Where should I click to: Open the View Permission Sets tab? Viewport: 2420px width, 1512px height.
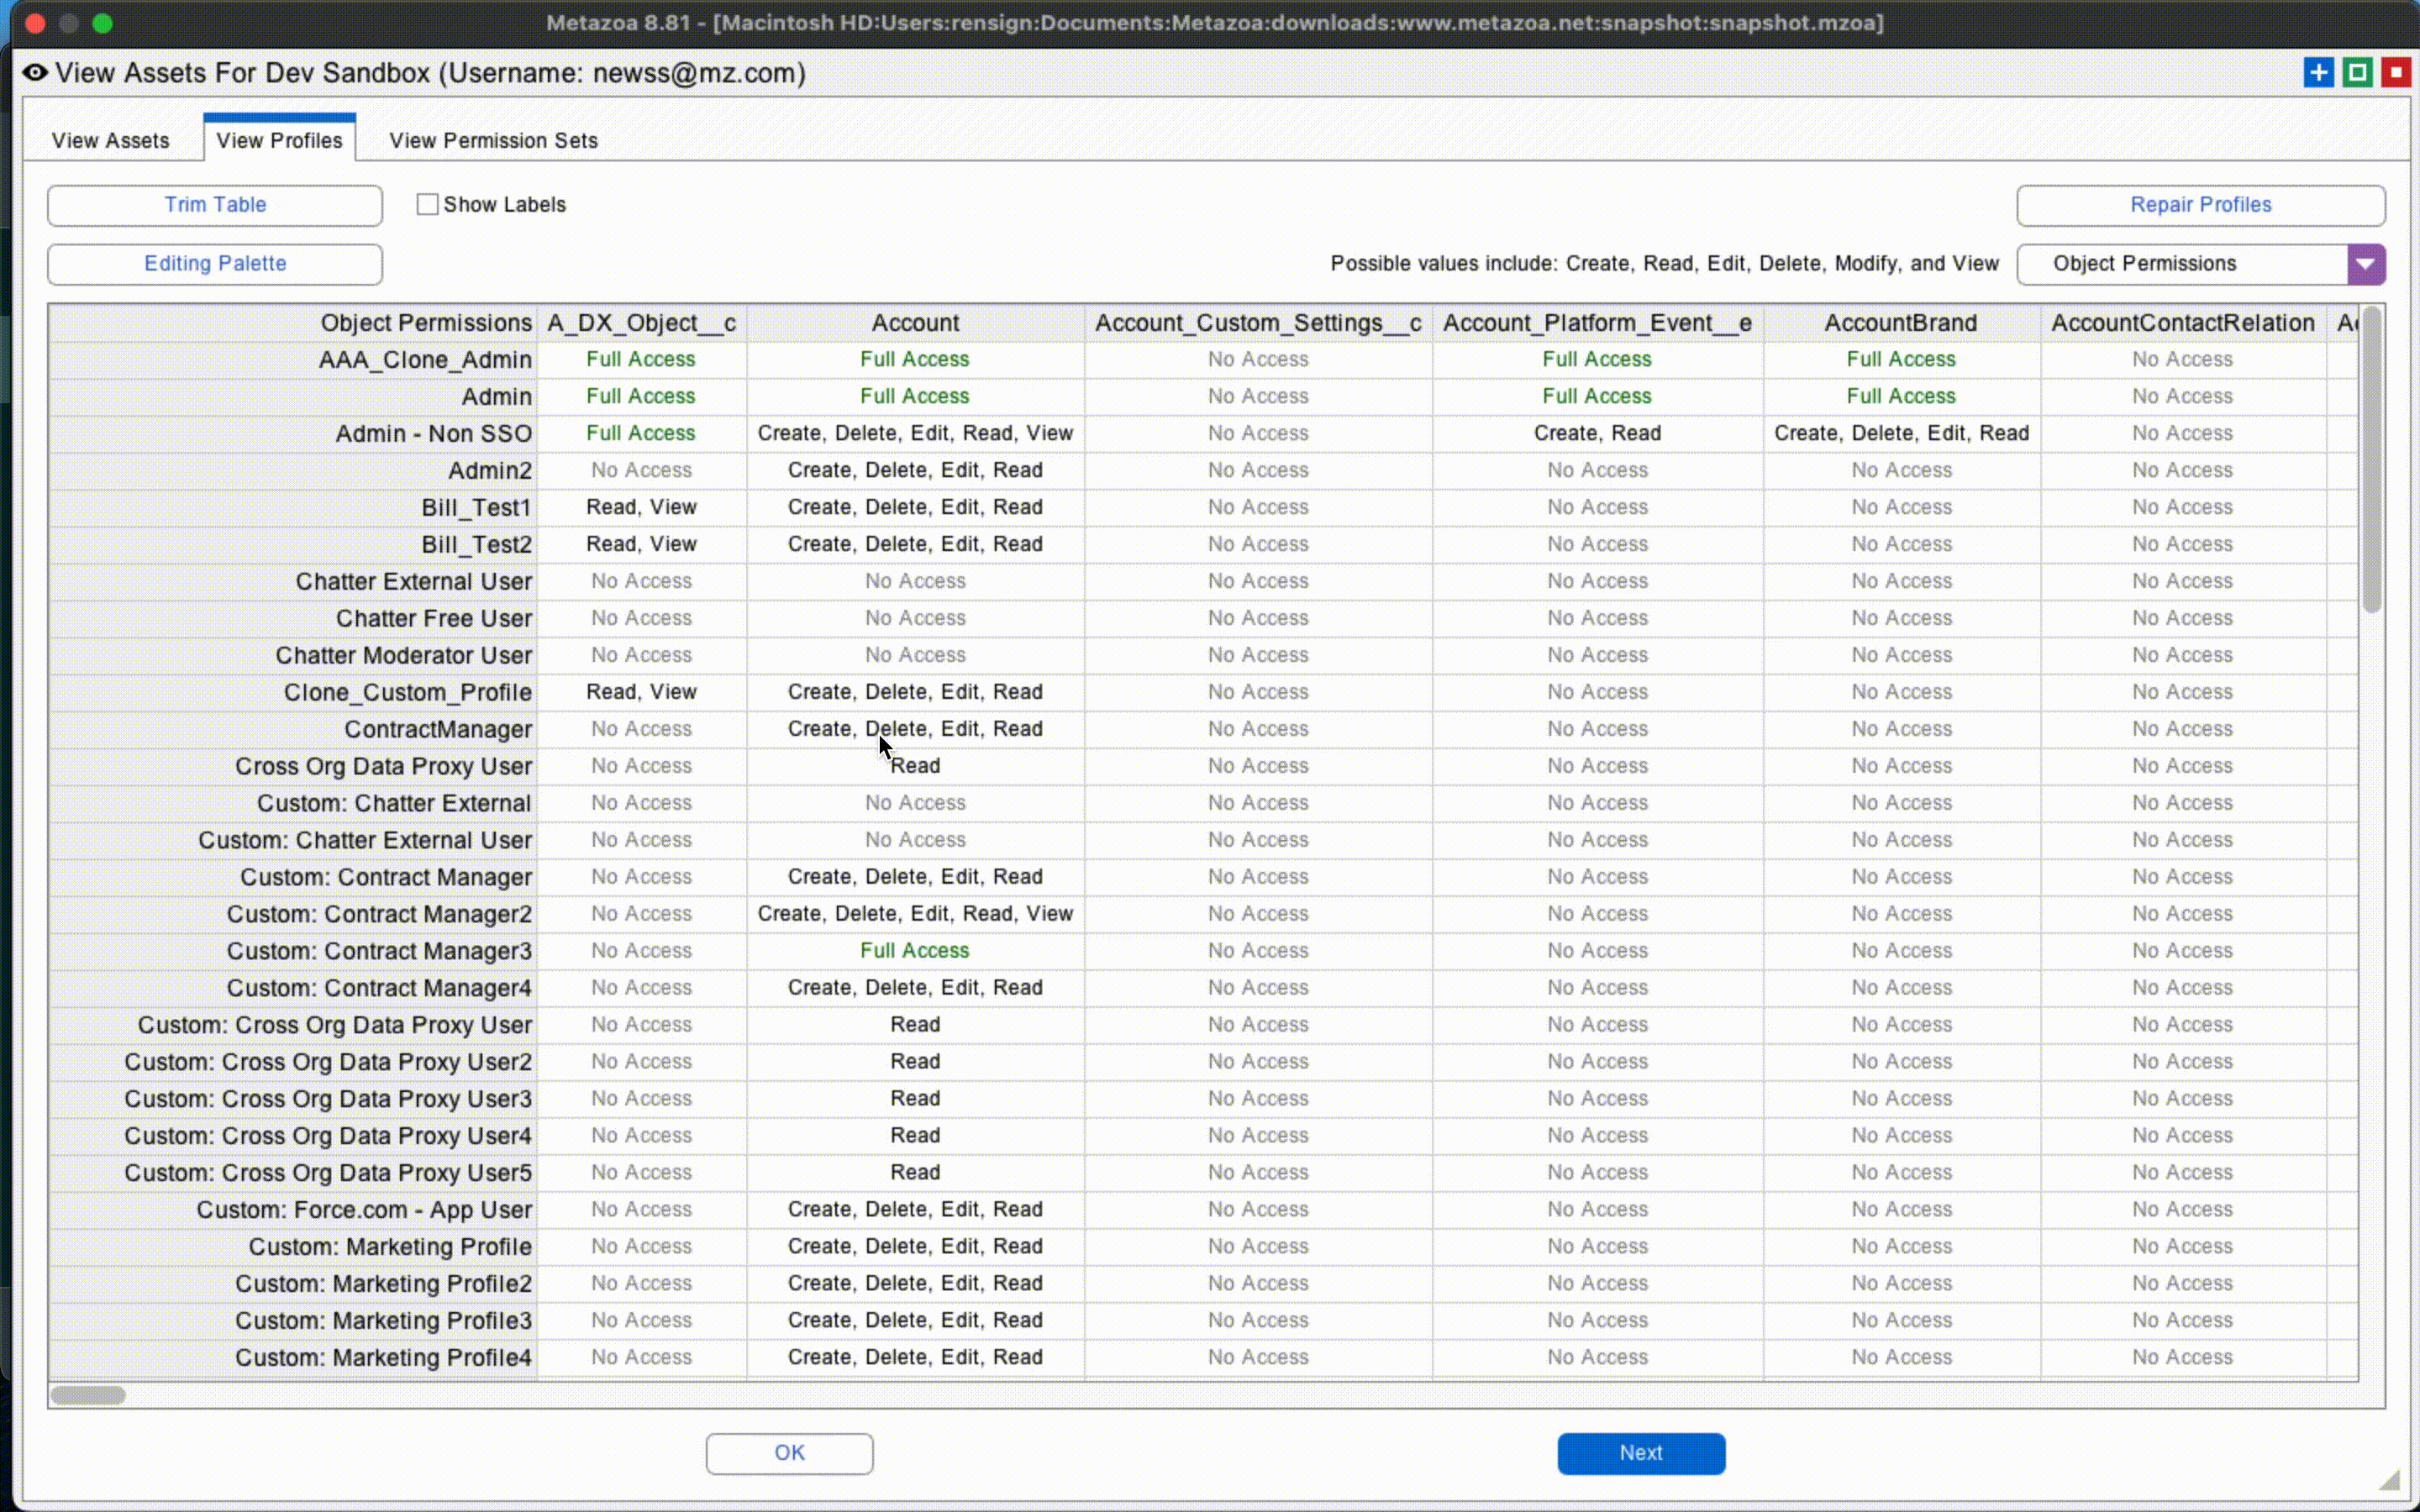[x=493, y=140]
